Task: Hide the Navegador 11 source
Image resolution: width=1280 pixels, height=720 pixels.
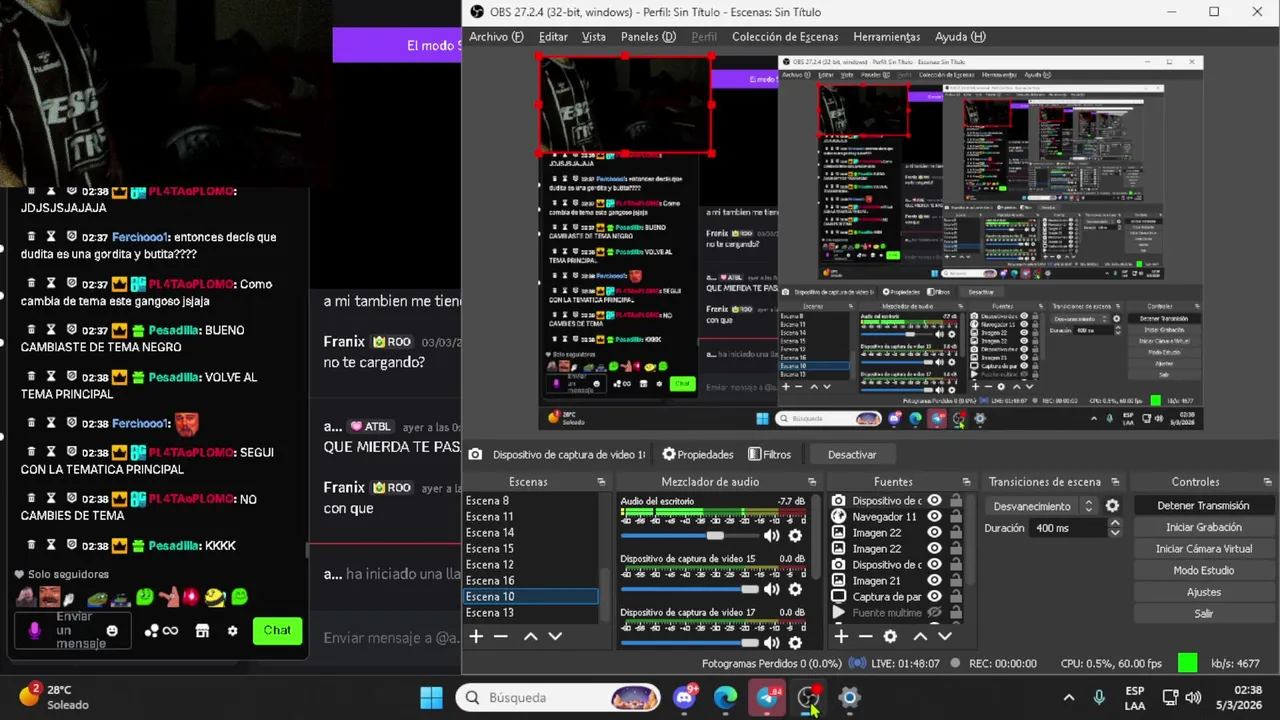Action: pos(934,517)
